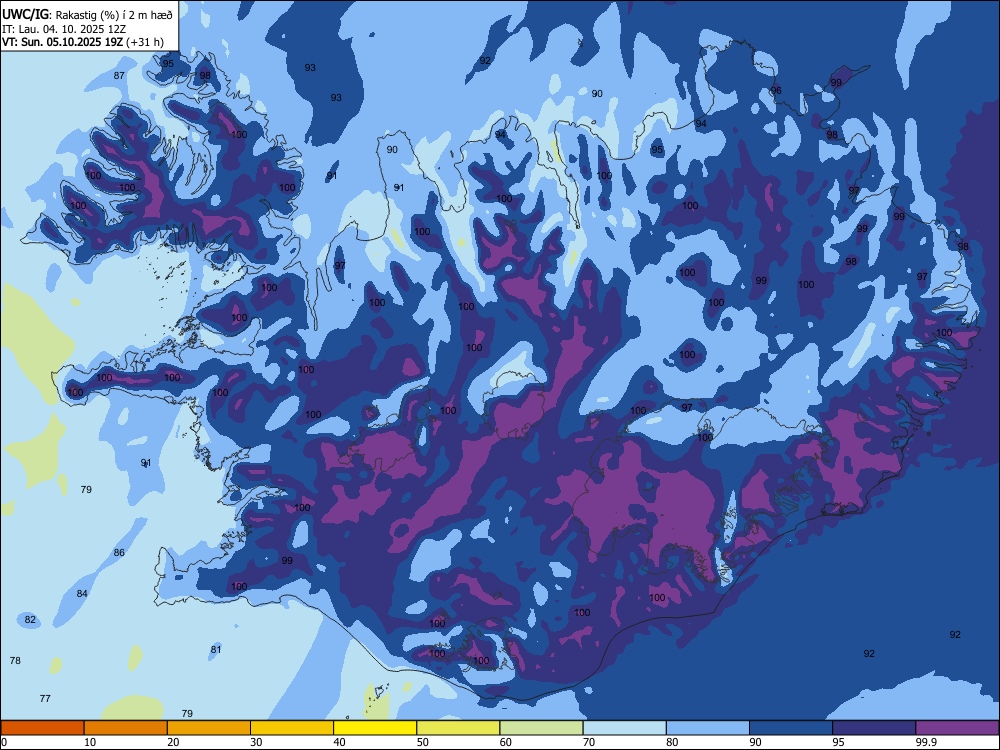The width and height of the screenshot is (1000, 750).
Task: Select the humidity value '81' on the map
Action: [216, 649]
